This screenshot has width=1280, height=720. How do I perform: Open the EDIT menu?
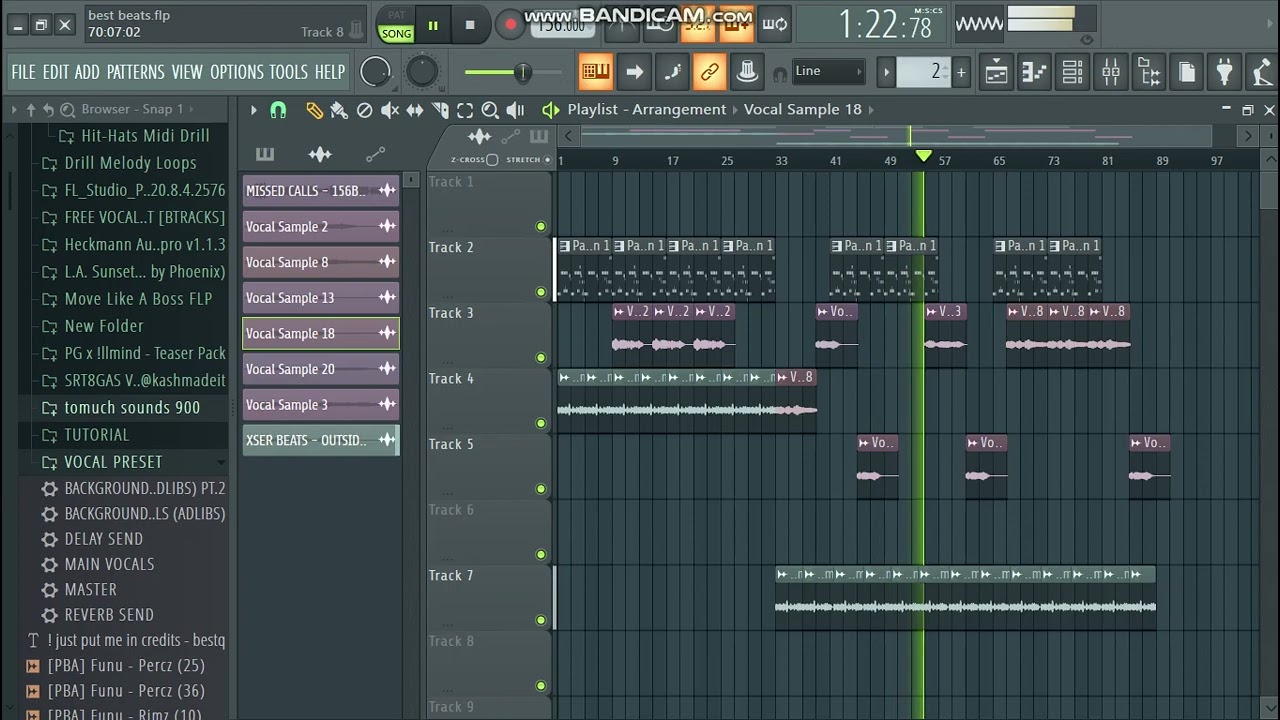[x=56, y=72]
